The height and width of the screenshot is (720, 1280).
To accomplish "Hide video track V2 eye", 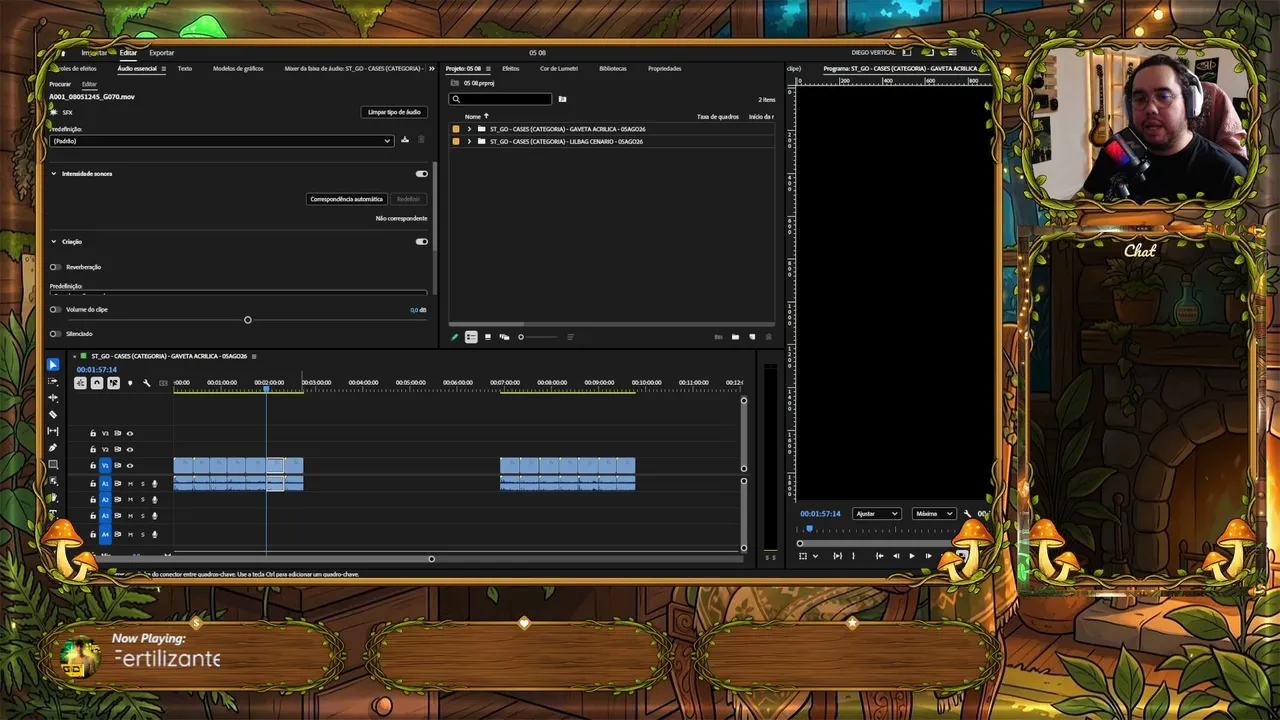I will [129, 450].
